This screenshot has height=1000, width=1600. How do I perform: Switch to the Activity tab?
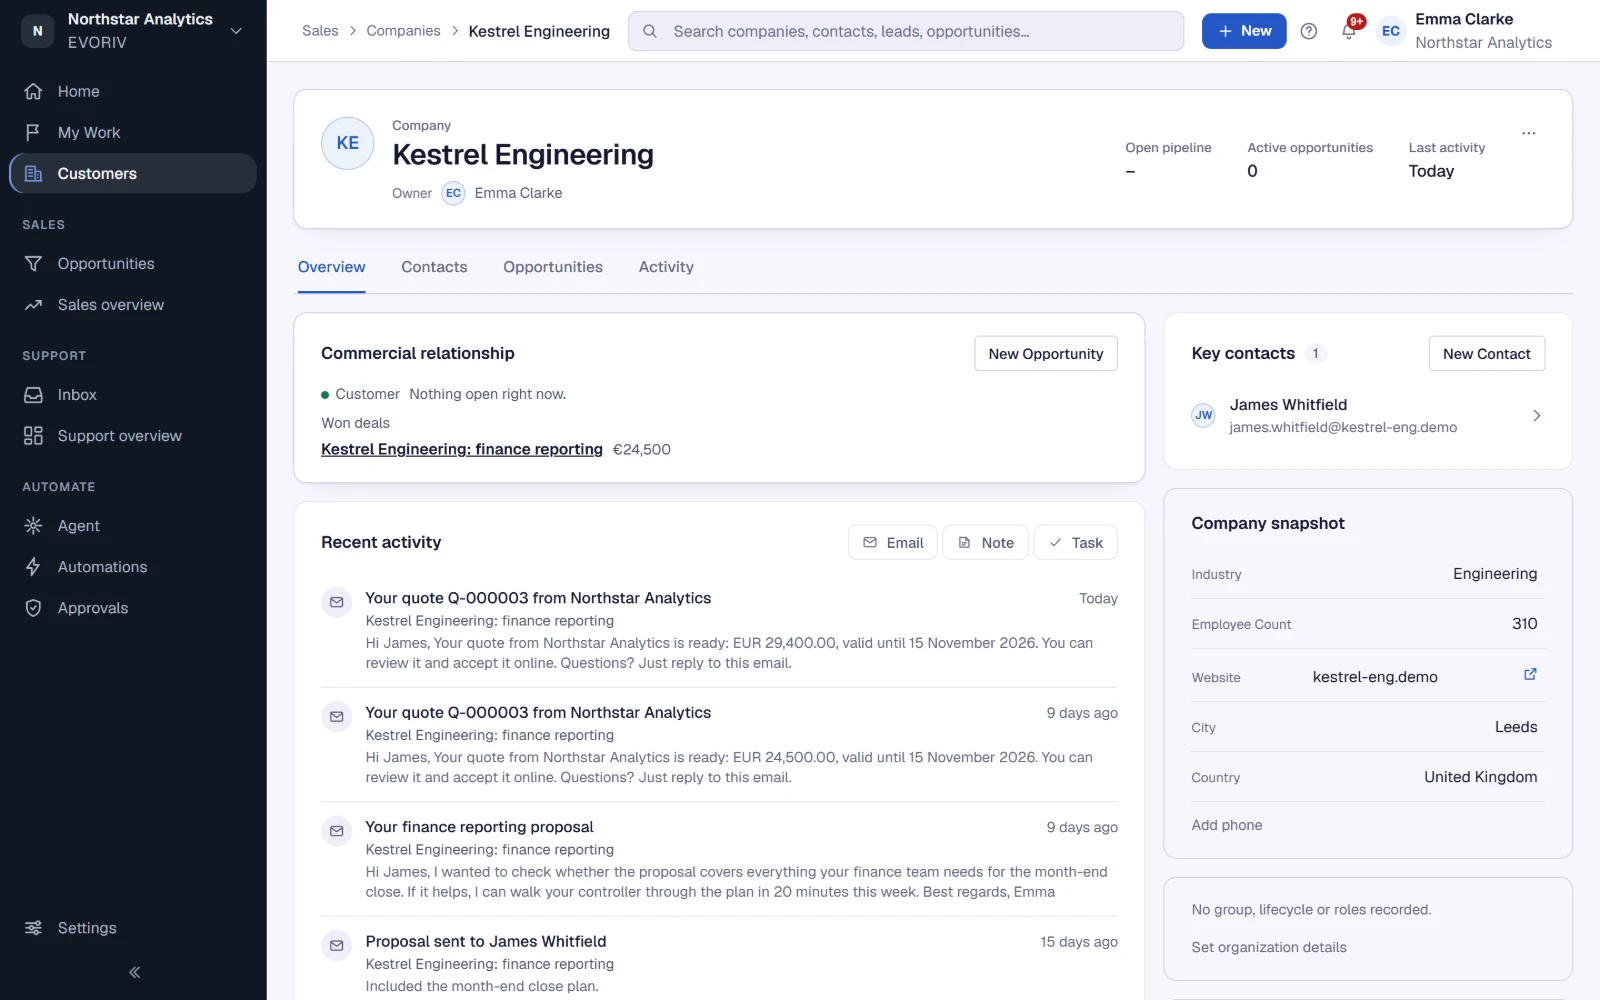(666, 267)
